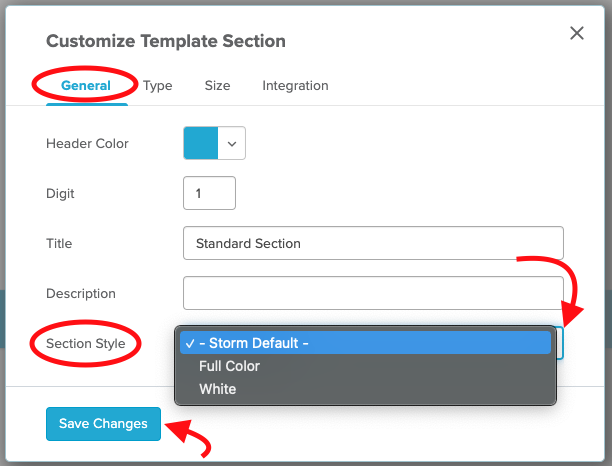Click the Section Style label
Screen dimensions: 612x466
click(x=85, y=343)
